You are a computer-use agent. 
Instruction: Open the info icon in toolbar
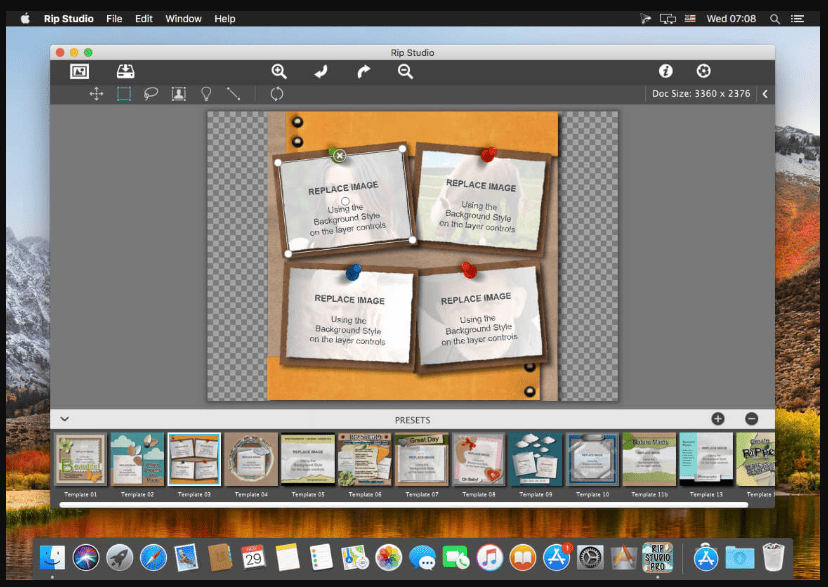click(x=665, y=71)
